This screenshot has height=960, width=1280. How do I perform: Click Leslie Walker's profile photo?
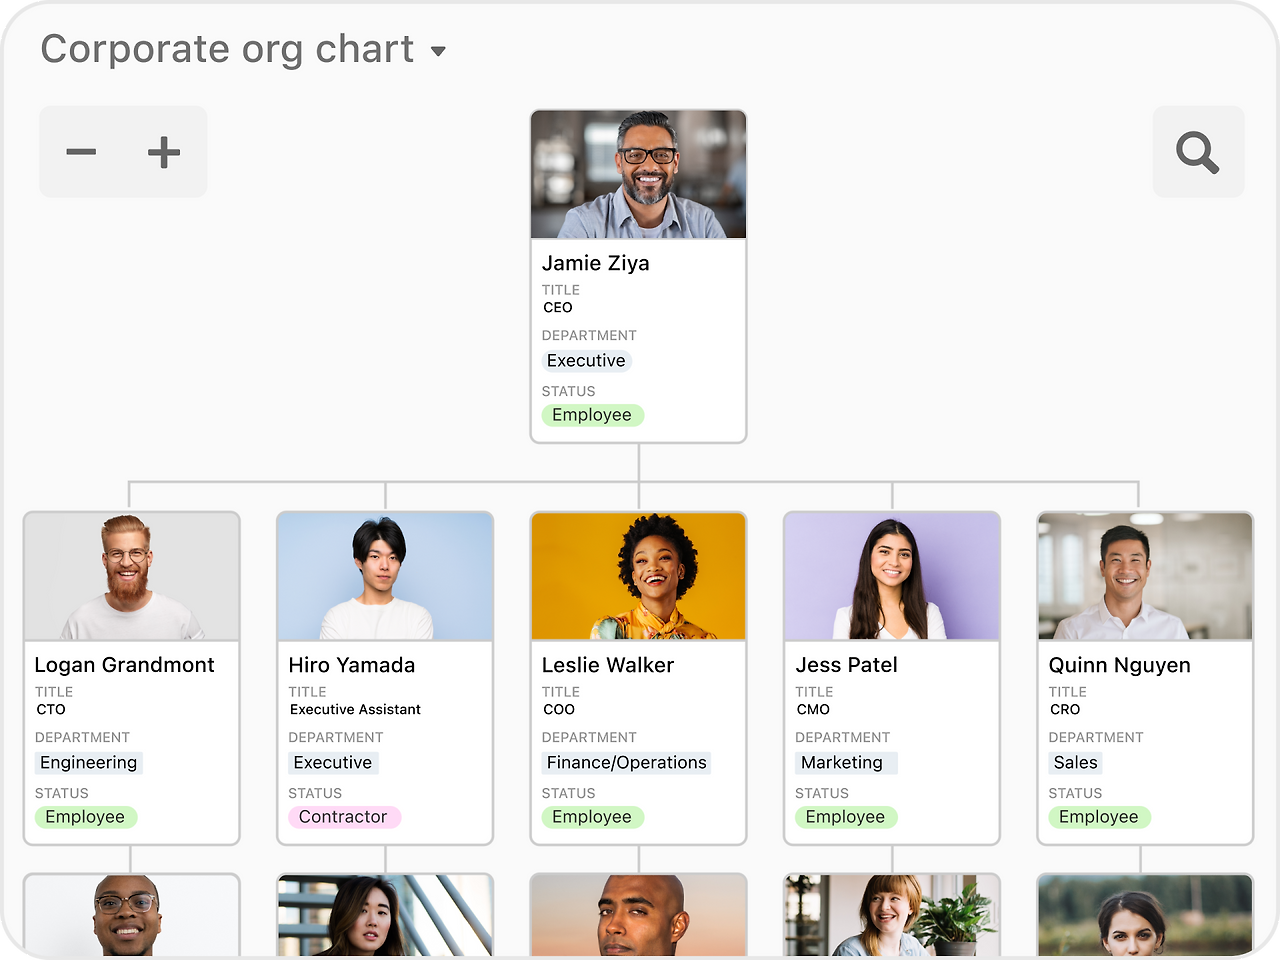[x=638, y=576]
